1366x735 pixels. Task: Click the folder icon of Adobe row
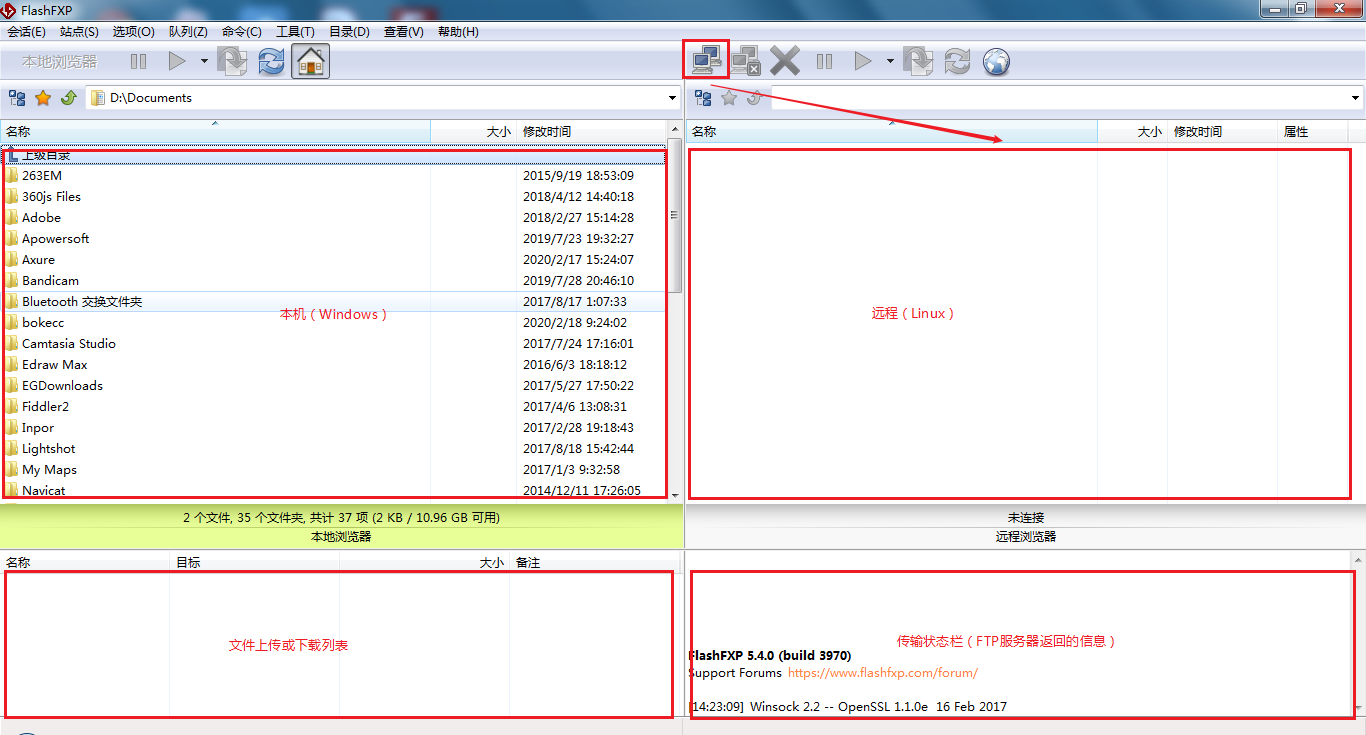[x=12, y=217]
